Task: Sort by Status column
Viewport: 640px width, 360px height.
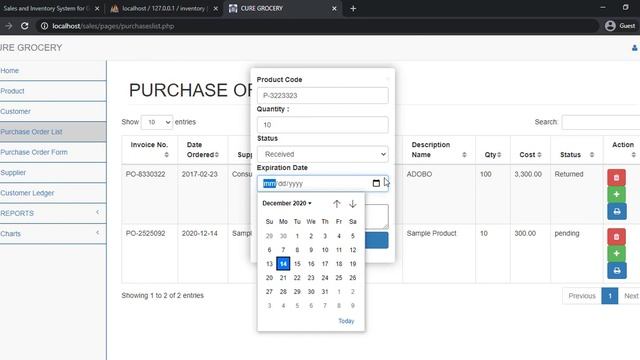Action: click(592, 155)
